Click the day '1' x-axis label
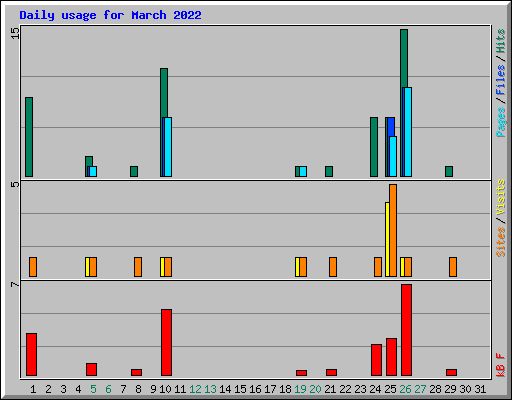The height and width of the screenshot is (400, 512). (33, 389)
